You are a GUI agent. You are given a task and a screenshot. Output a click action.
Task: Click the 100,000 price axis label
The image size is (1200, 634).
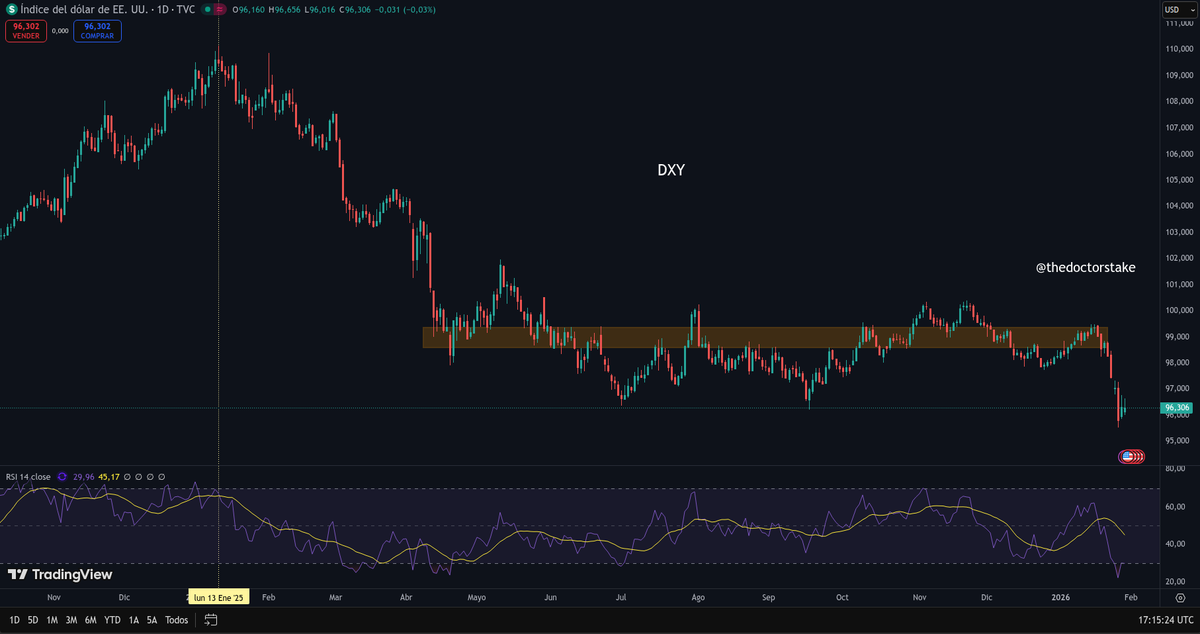(1179, 310)
